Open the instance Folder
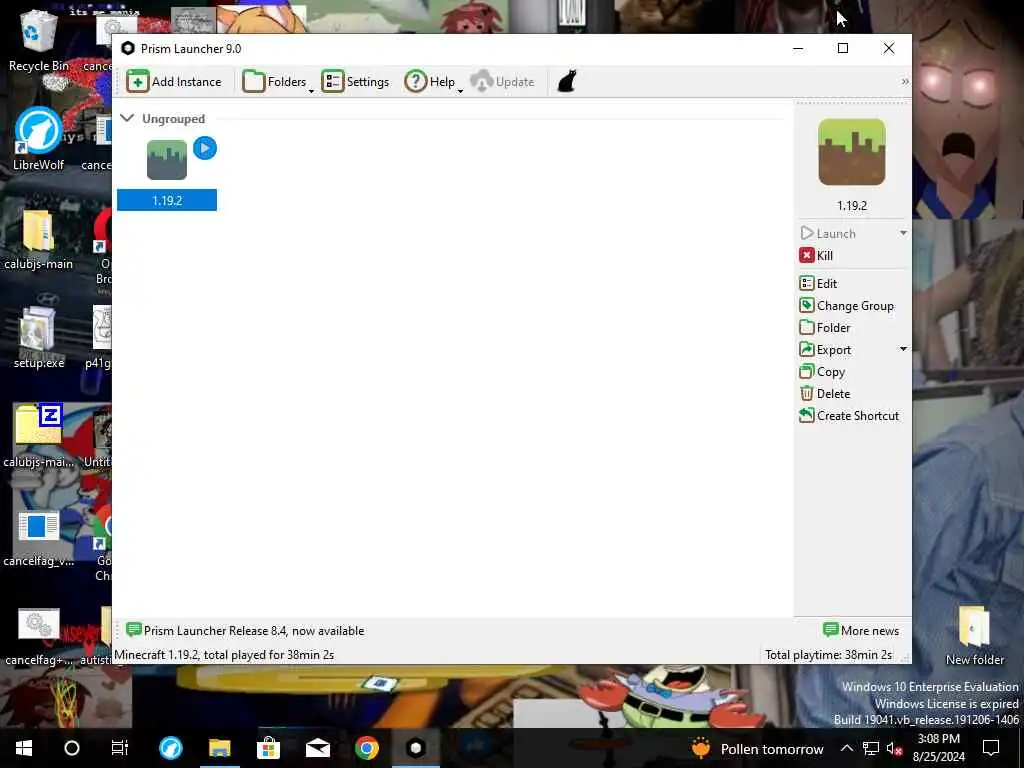 click(825, 328)
